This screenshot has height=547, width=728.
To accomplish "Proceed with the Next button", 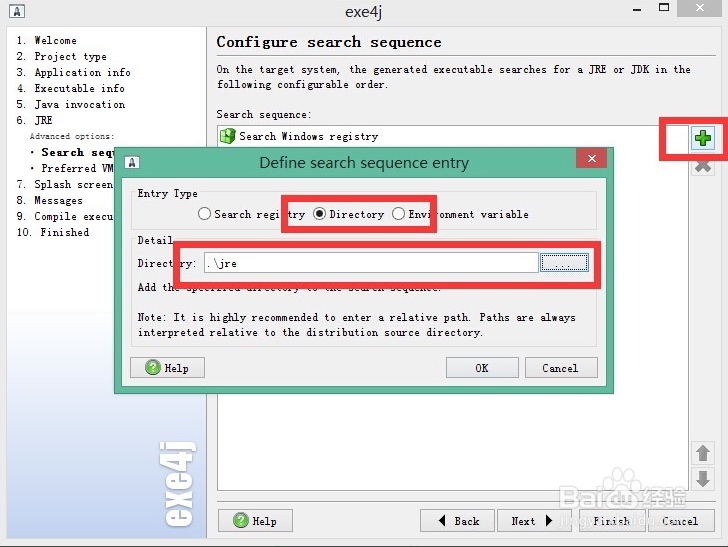I will pyautogui.click(x=533, y=521).
